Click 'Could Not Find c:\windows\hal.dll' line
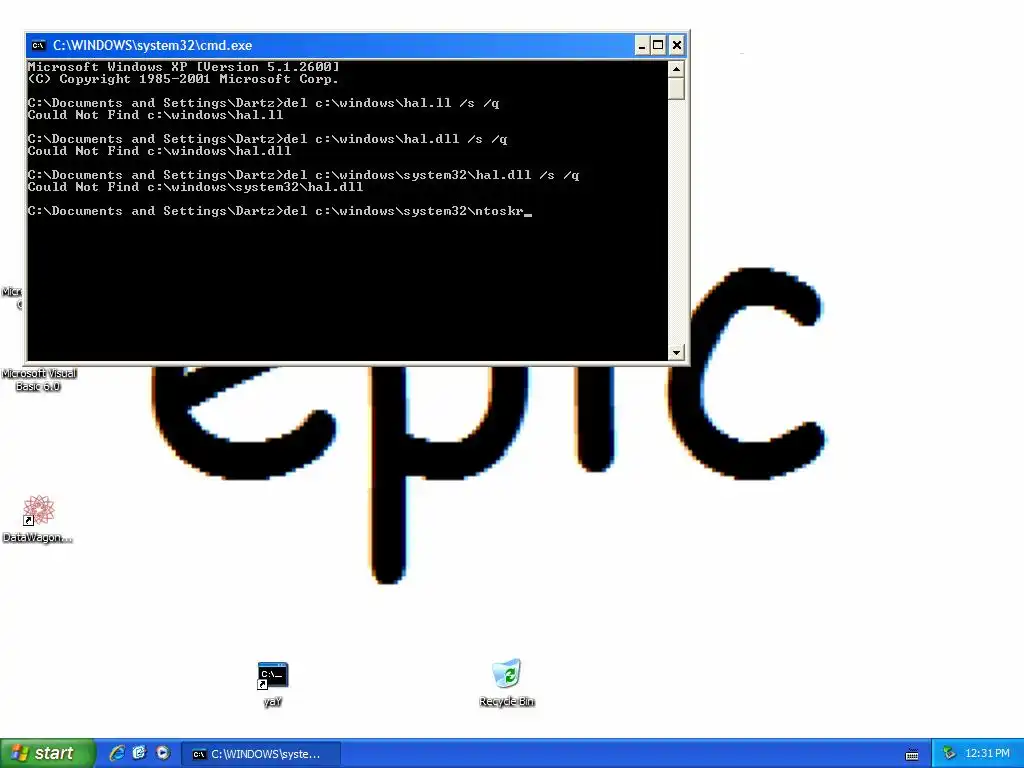 (159, 151)
